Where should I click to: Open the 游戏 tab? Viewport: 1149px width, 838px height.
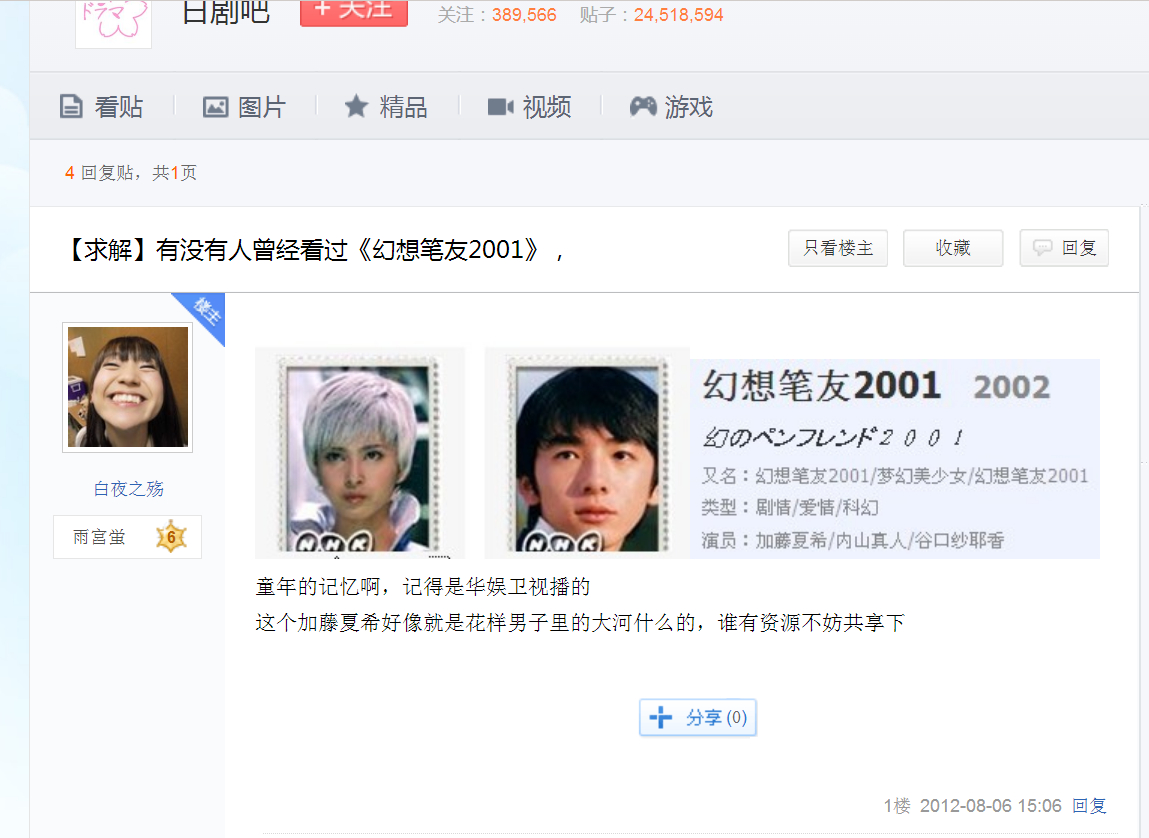click(671, 107)
